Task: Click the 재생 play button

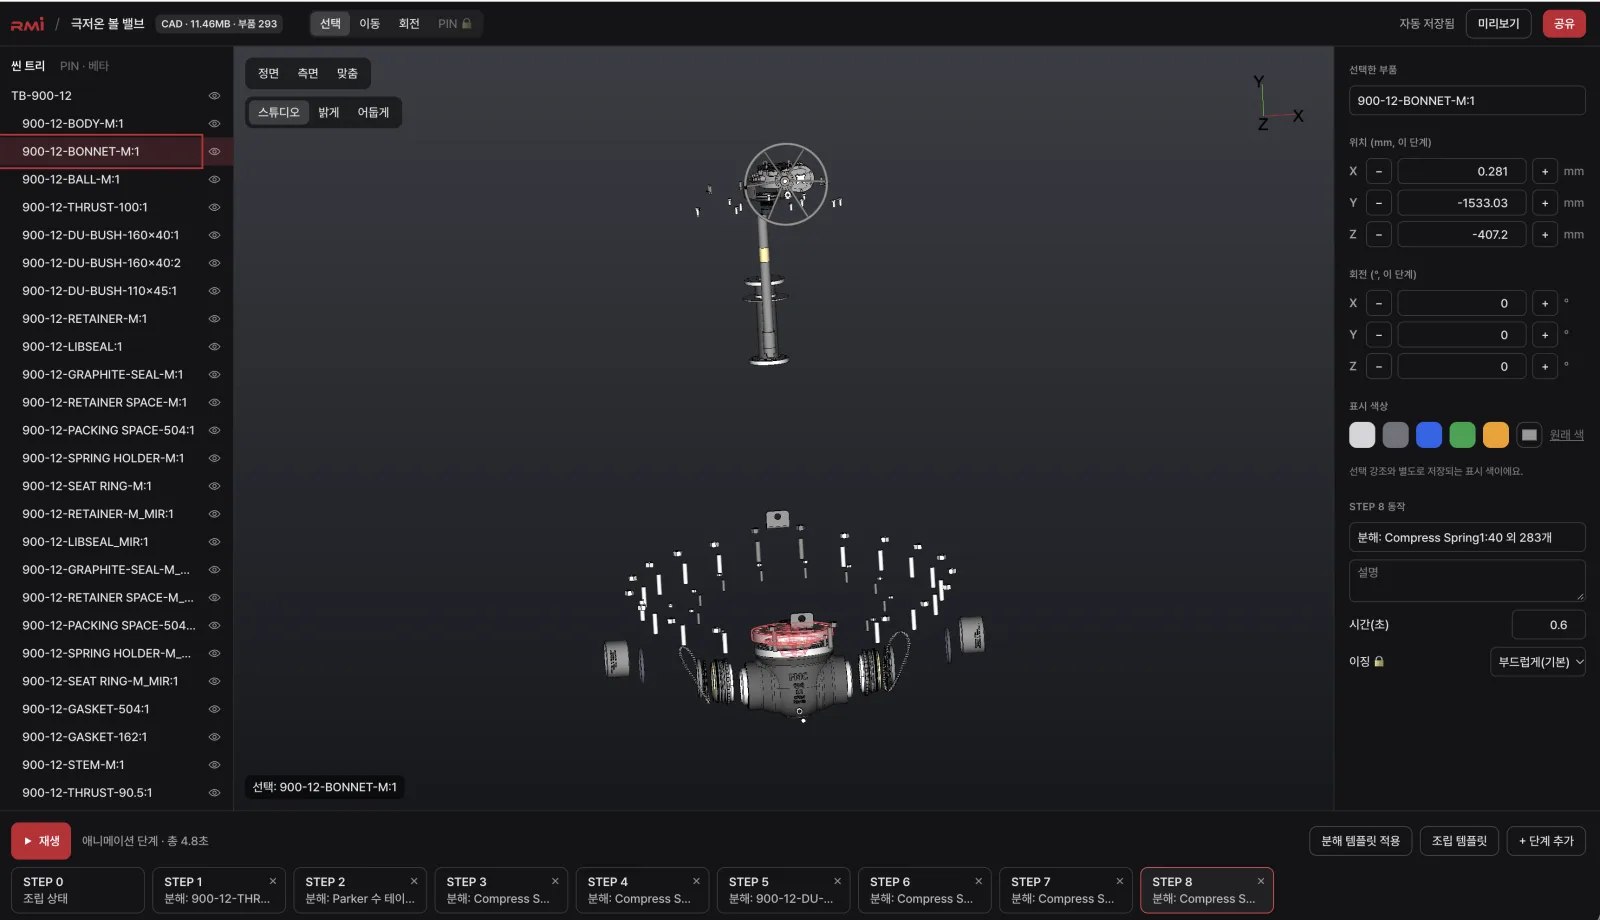Action: (41, 841)
